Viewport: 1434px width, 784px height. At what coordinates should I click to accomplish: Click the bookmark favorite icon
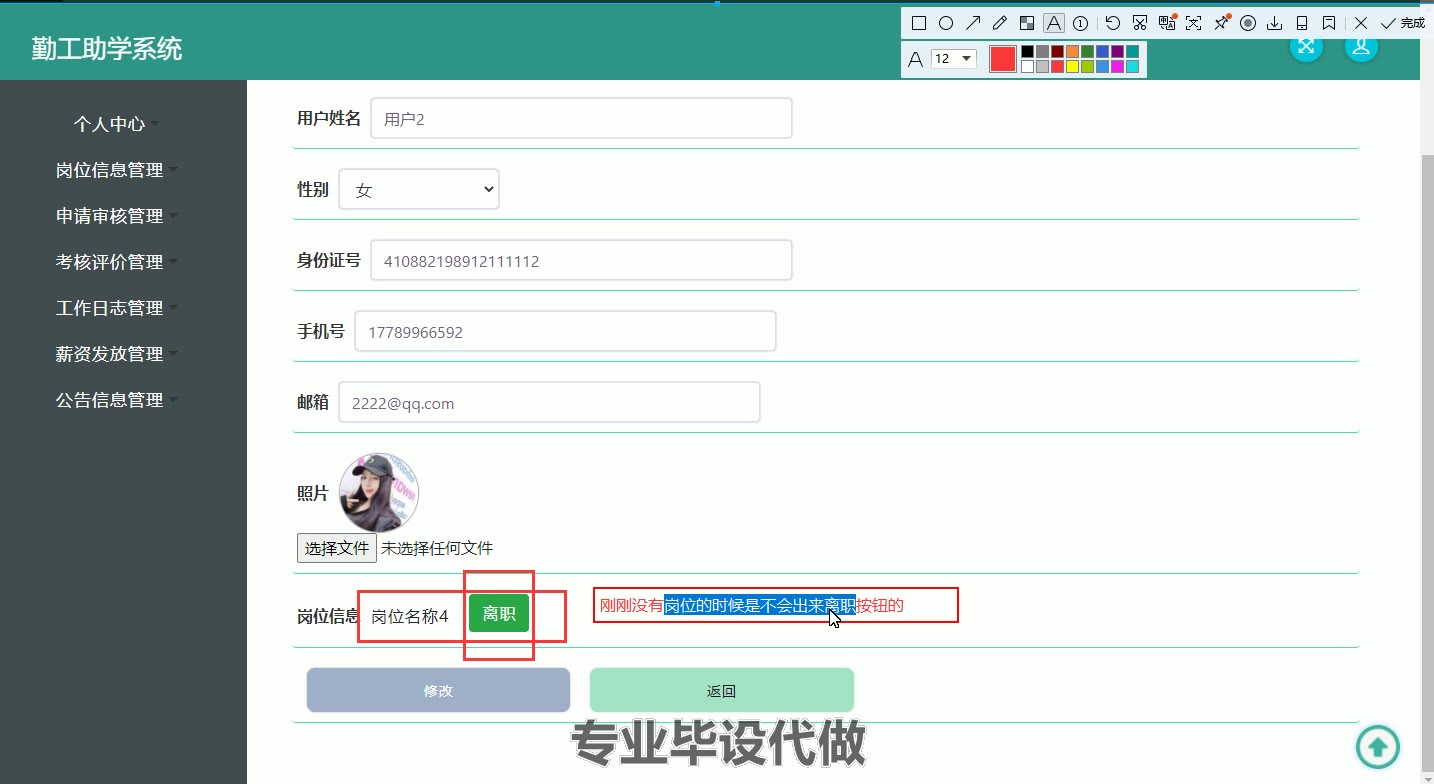1329,23
